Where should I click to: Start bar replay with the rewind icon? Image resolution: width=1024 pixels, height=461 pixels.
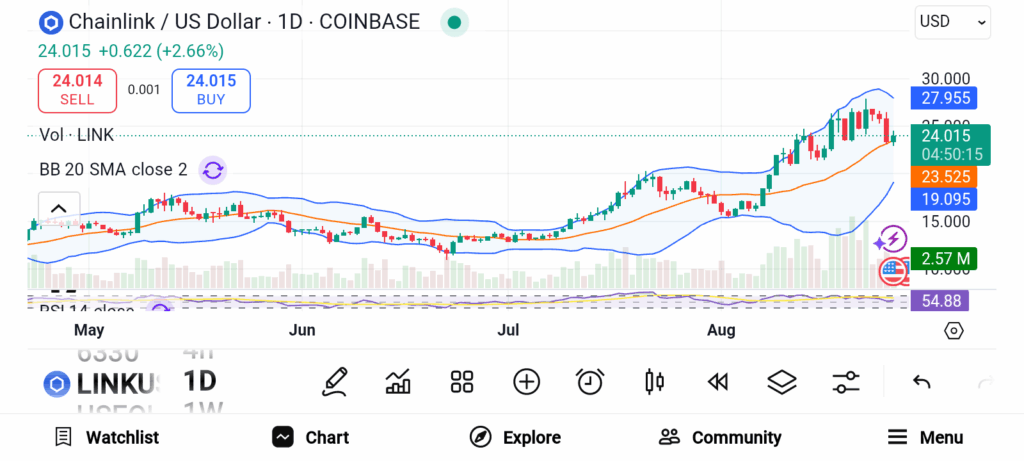click(717, 381)
